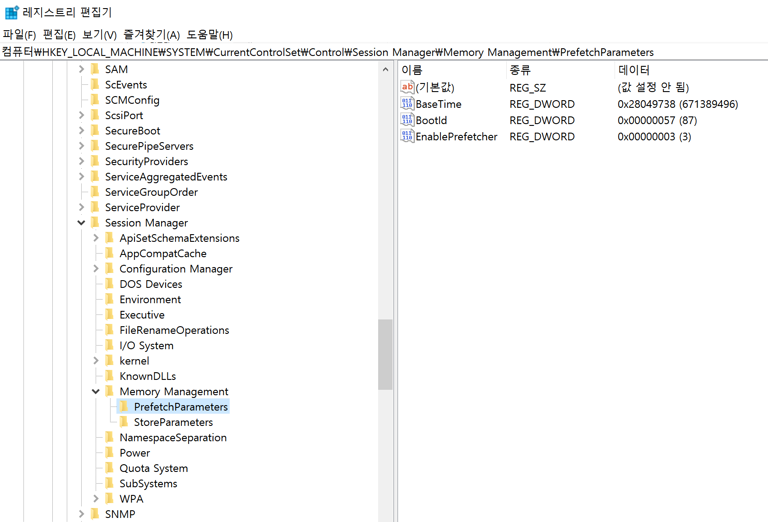
Task: Click the Registry Editor title bar icon
Action: [x=11, y=12]
